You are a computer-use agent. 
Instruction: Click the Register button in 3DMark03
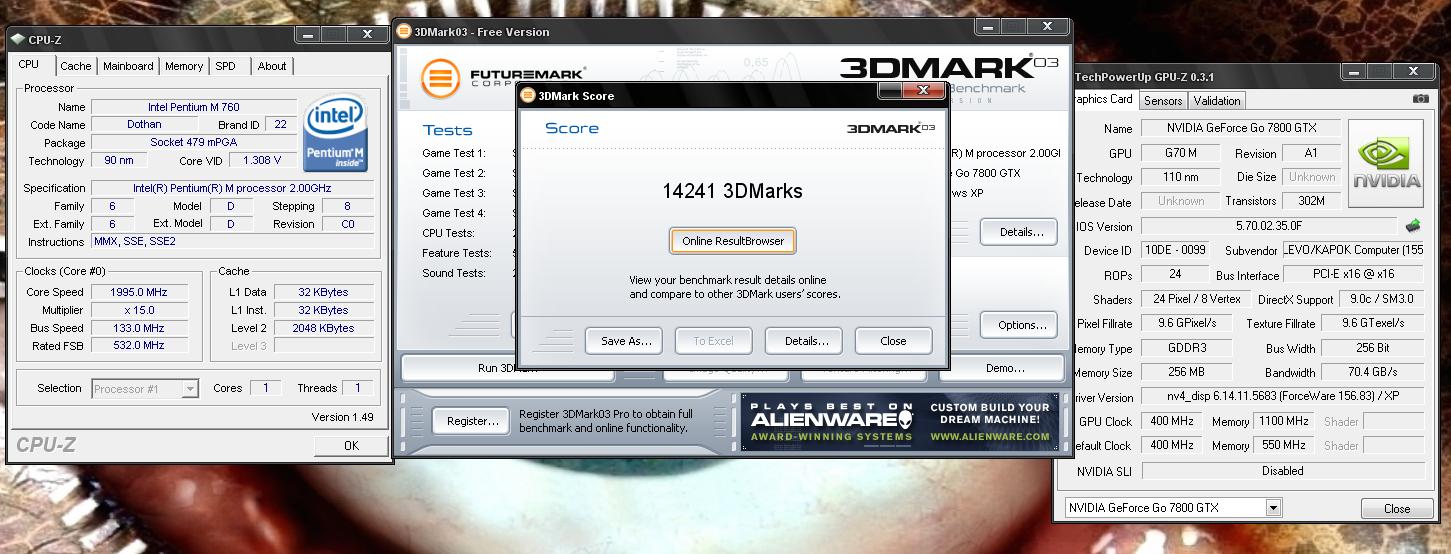[x=472, y=421]
